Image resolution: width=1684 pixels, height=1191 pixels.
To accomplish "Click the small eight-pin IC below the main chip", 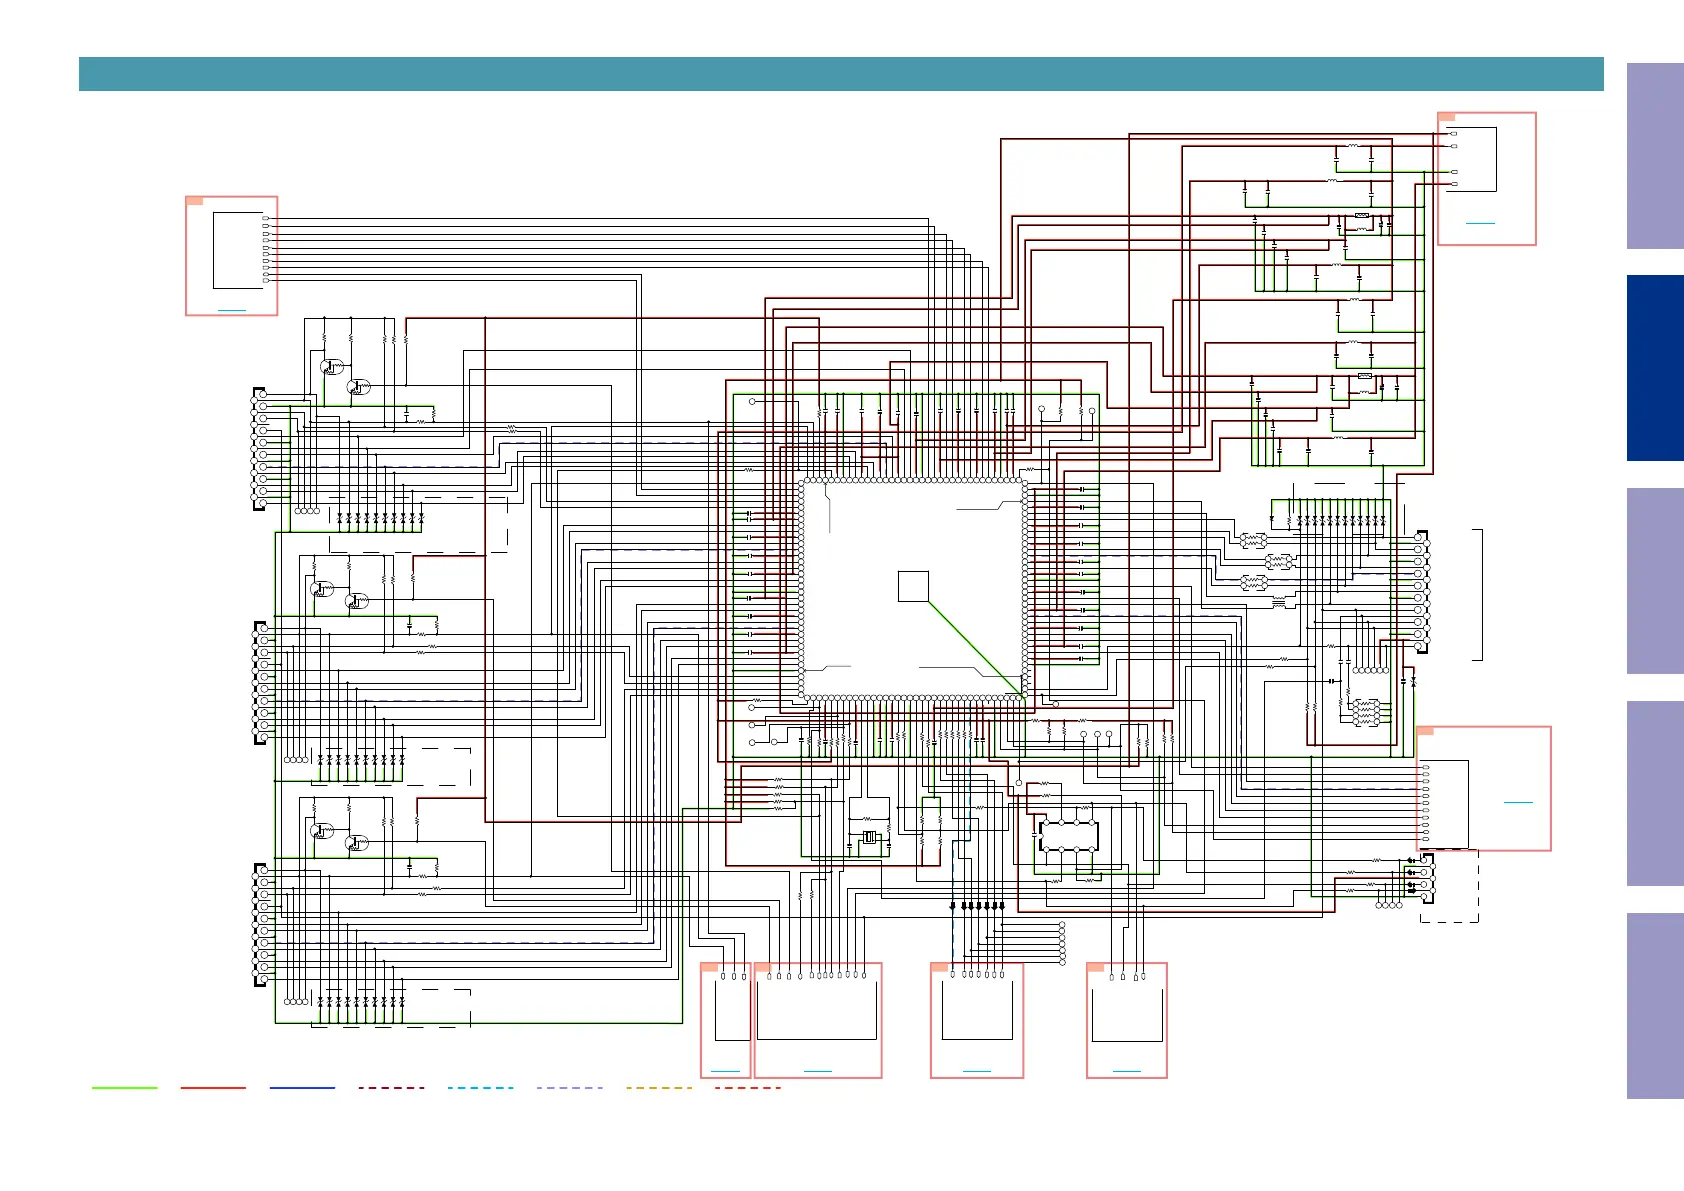I will pos(1068,835).
